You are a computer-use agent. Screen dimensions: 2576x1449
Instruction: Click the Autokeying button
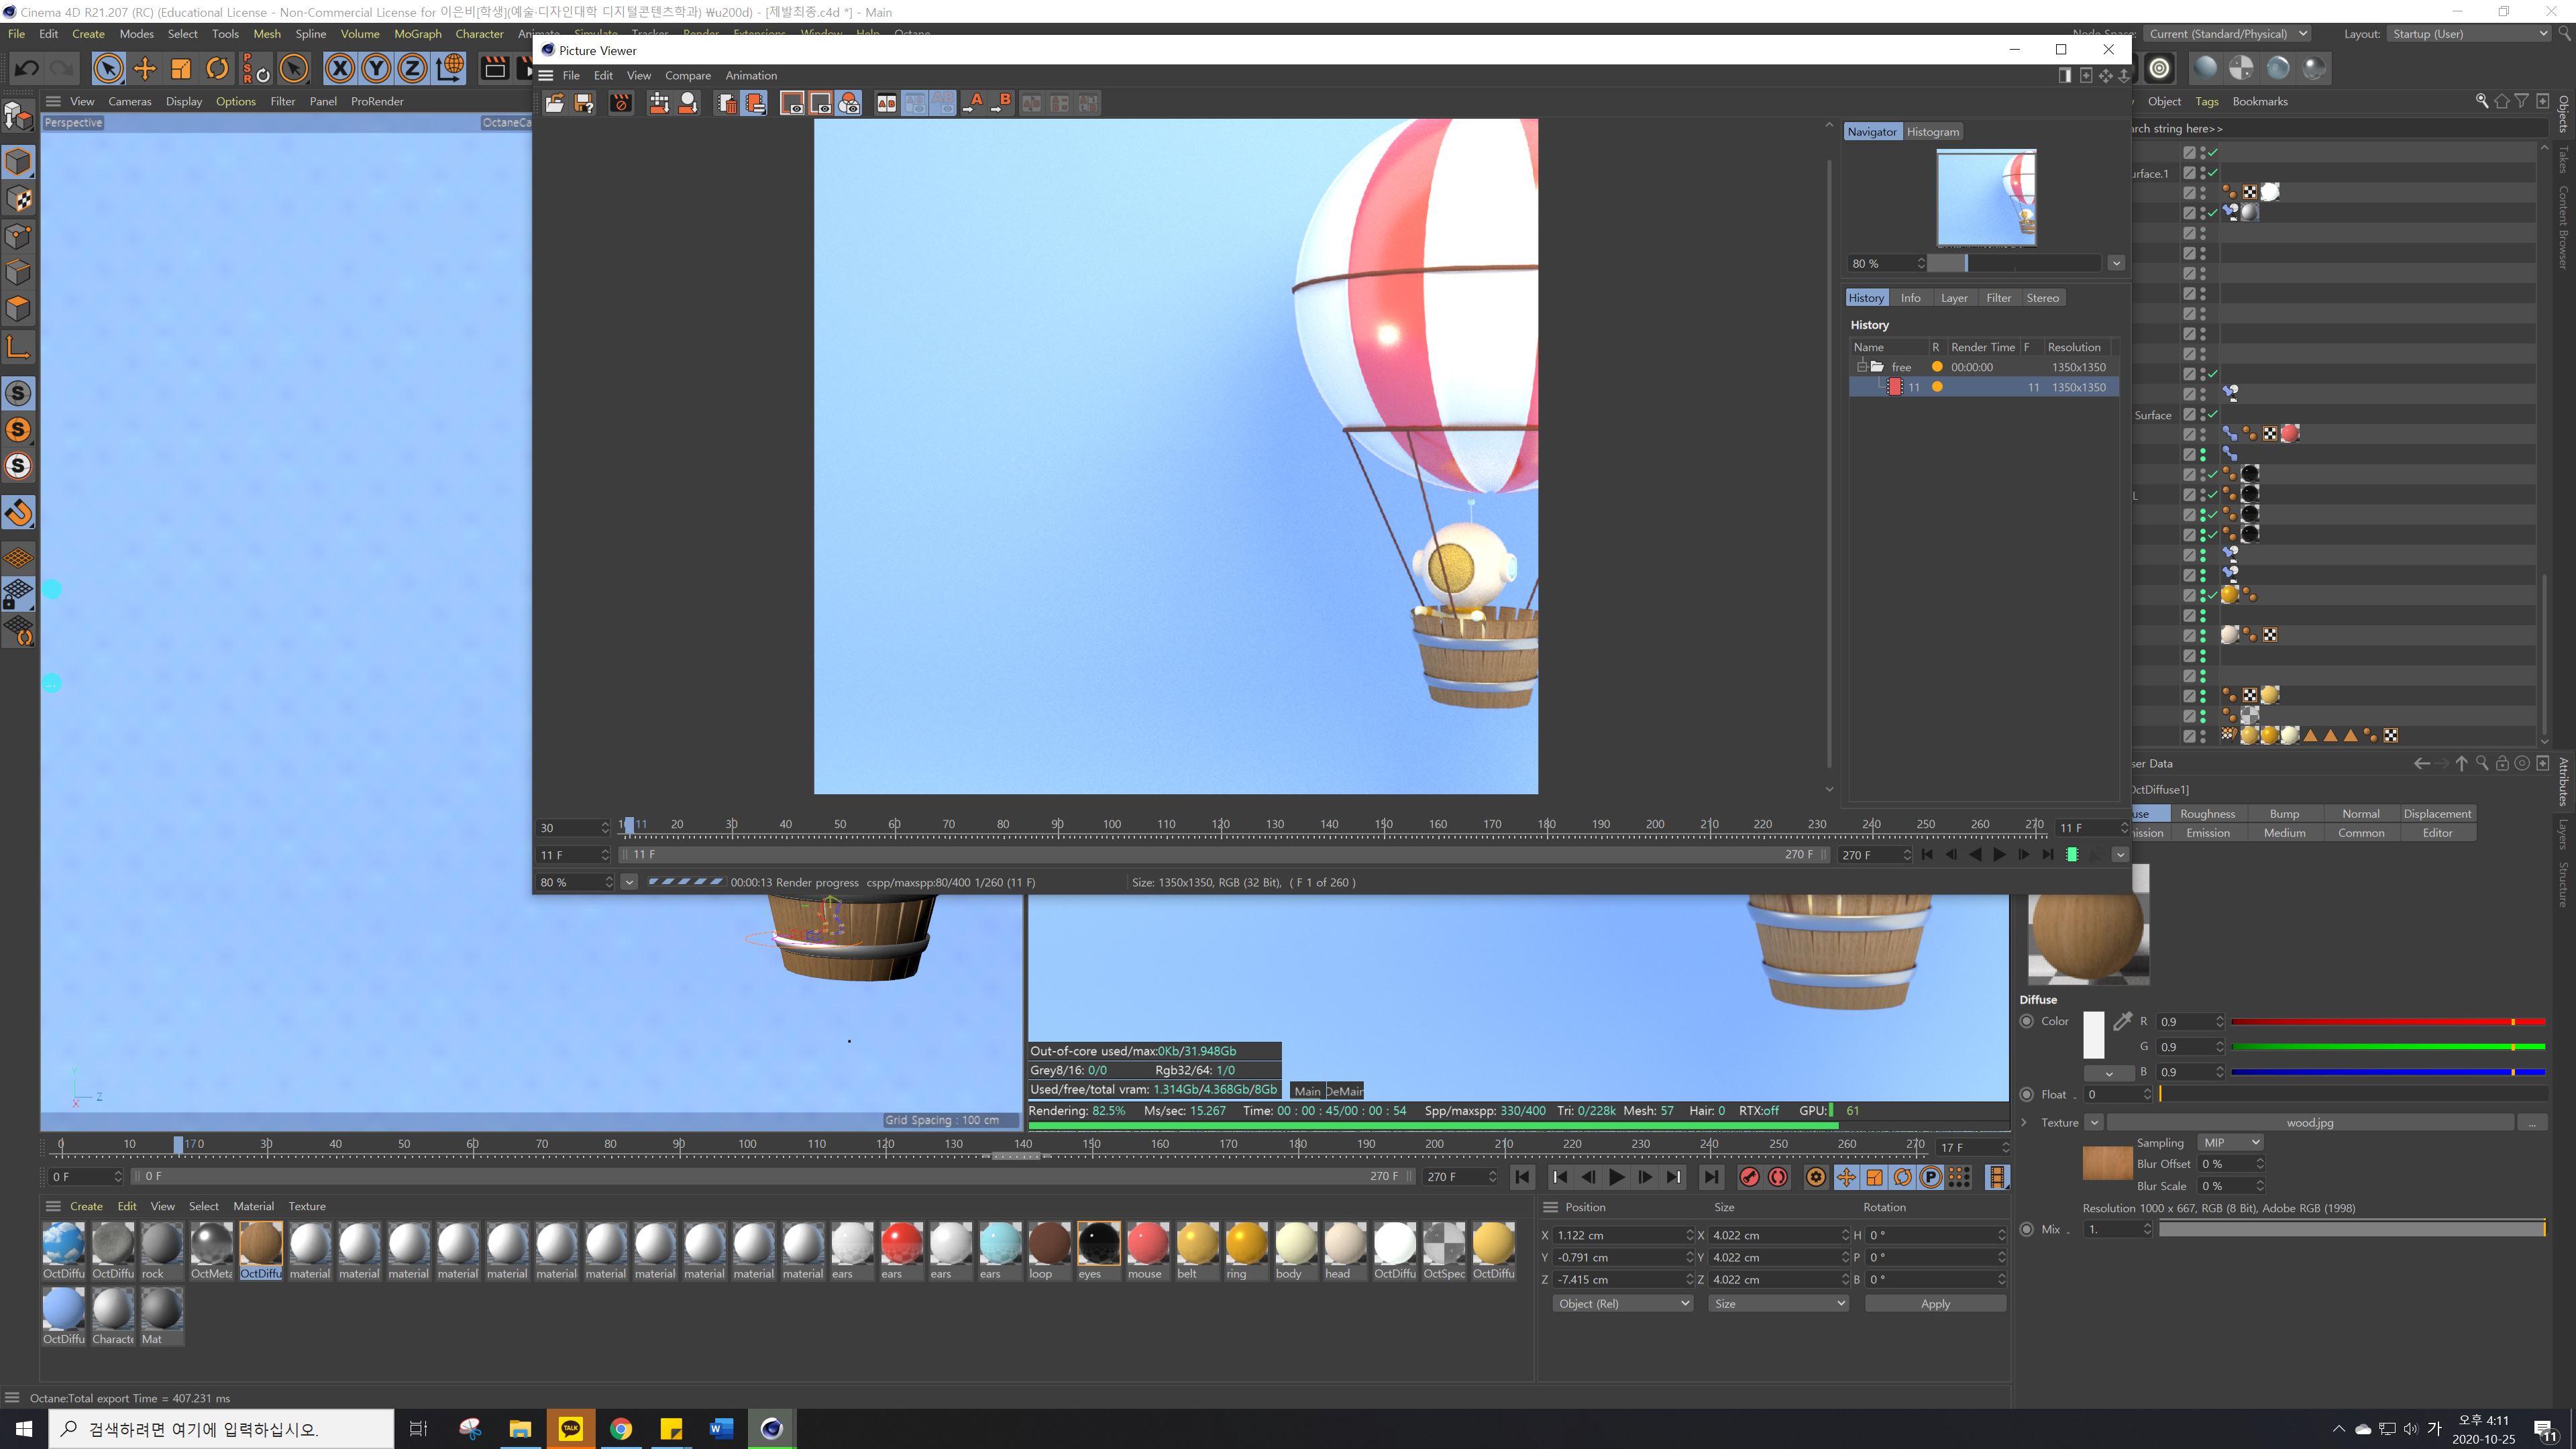(x=1778, y=1177)
